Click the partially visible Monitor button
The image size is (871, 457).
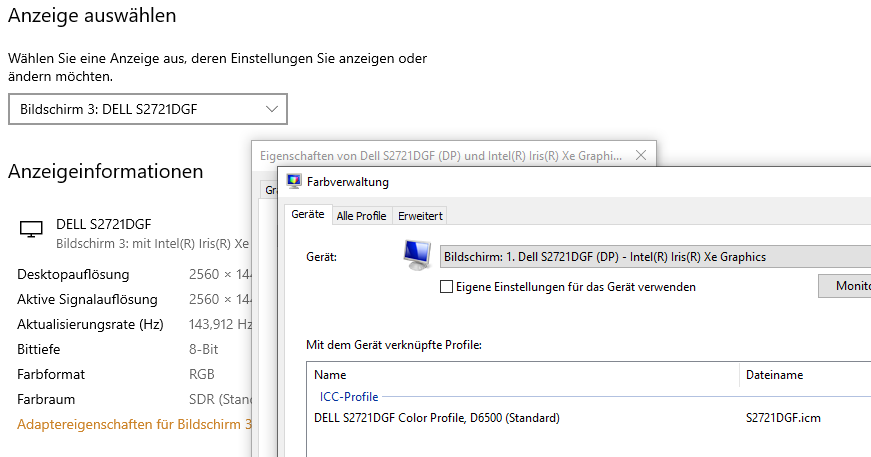click(845, 285)
